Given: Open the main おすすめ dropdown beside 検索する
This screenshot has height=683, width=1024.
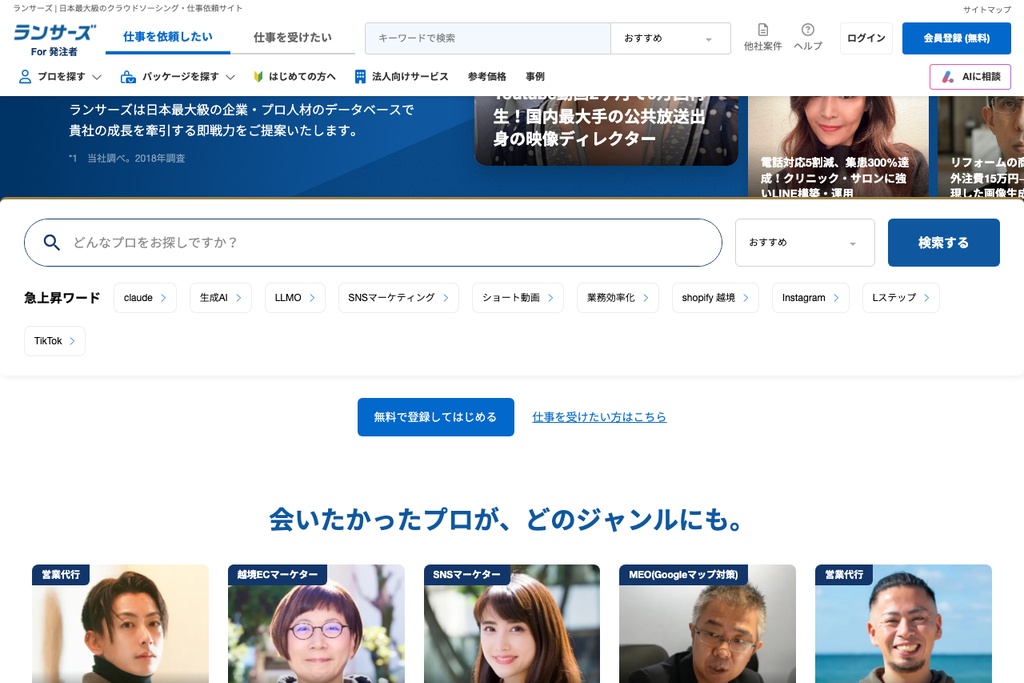Looking at the screenshot, I should coord(805,242).
